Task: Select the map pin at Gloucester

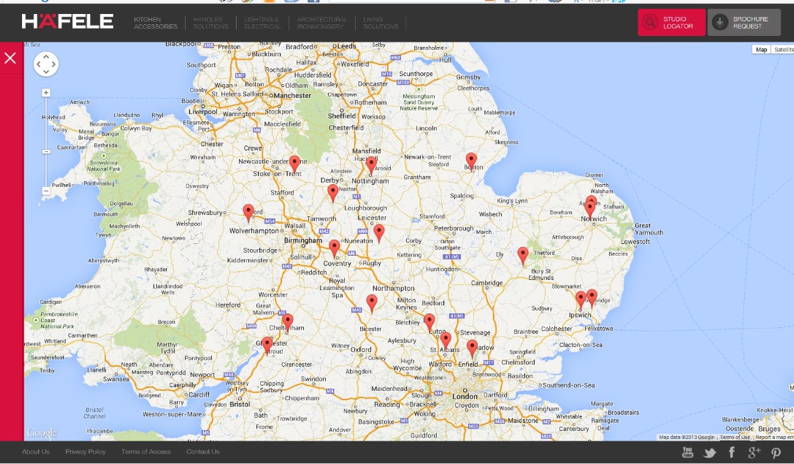Action: click(x=267, y=345)
